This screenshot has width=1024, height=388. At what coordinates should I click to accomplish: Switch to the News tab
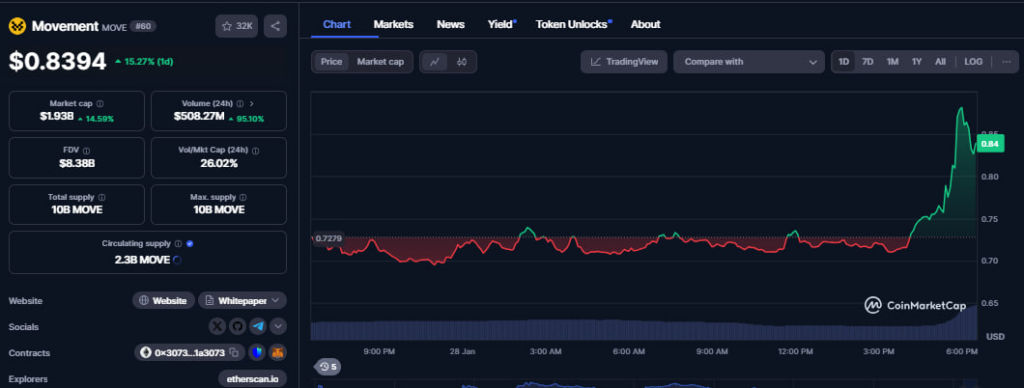click(451, 24)
